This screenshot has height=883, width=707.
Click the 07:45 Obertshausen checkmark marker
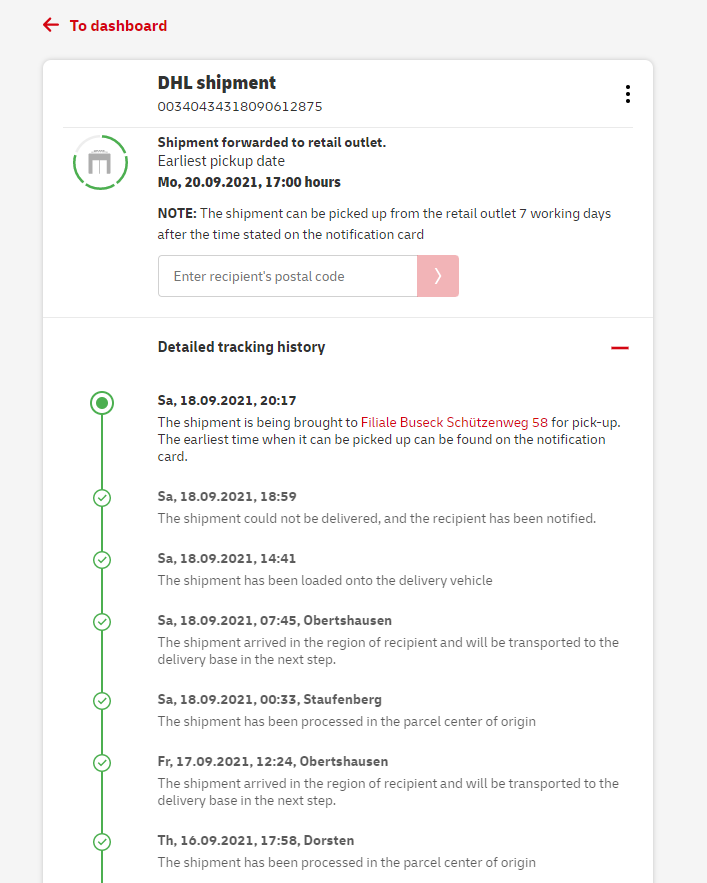point(101,622)
